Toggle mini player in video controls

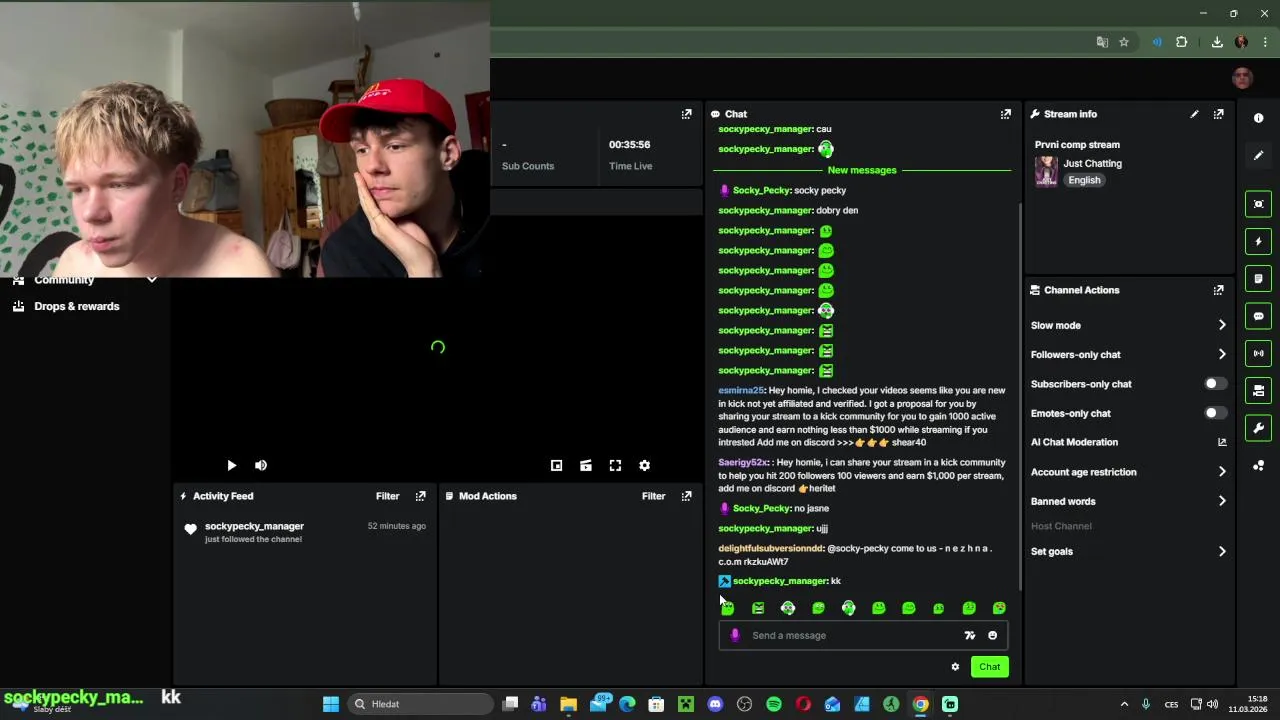557,465
